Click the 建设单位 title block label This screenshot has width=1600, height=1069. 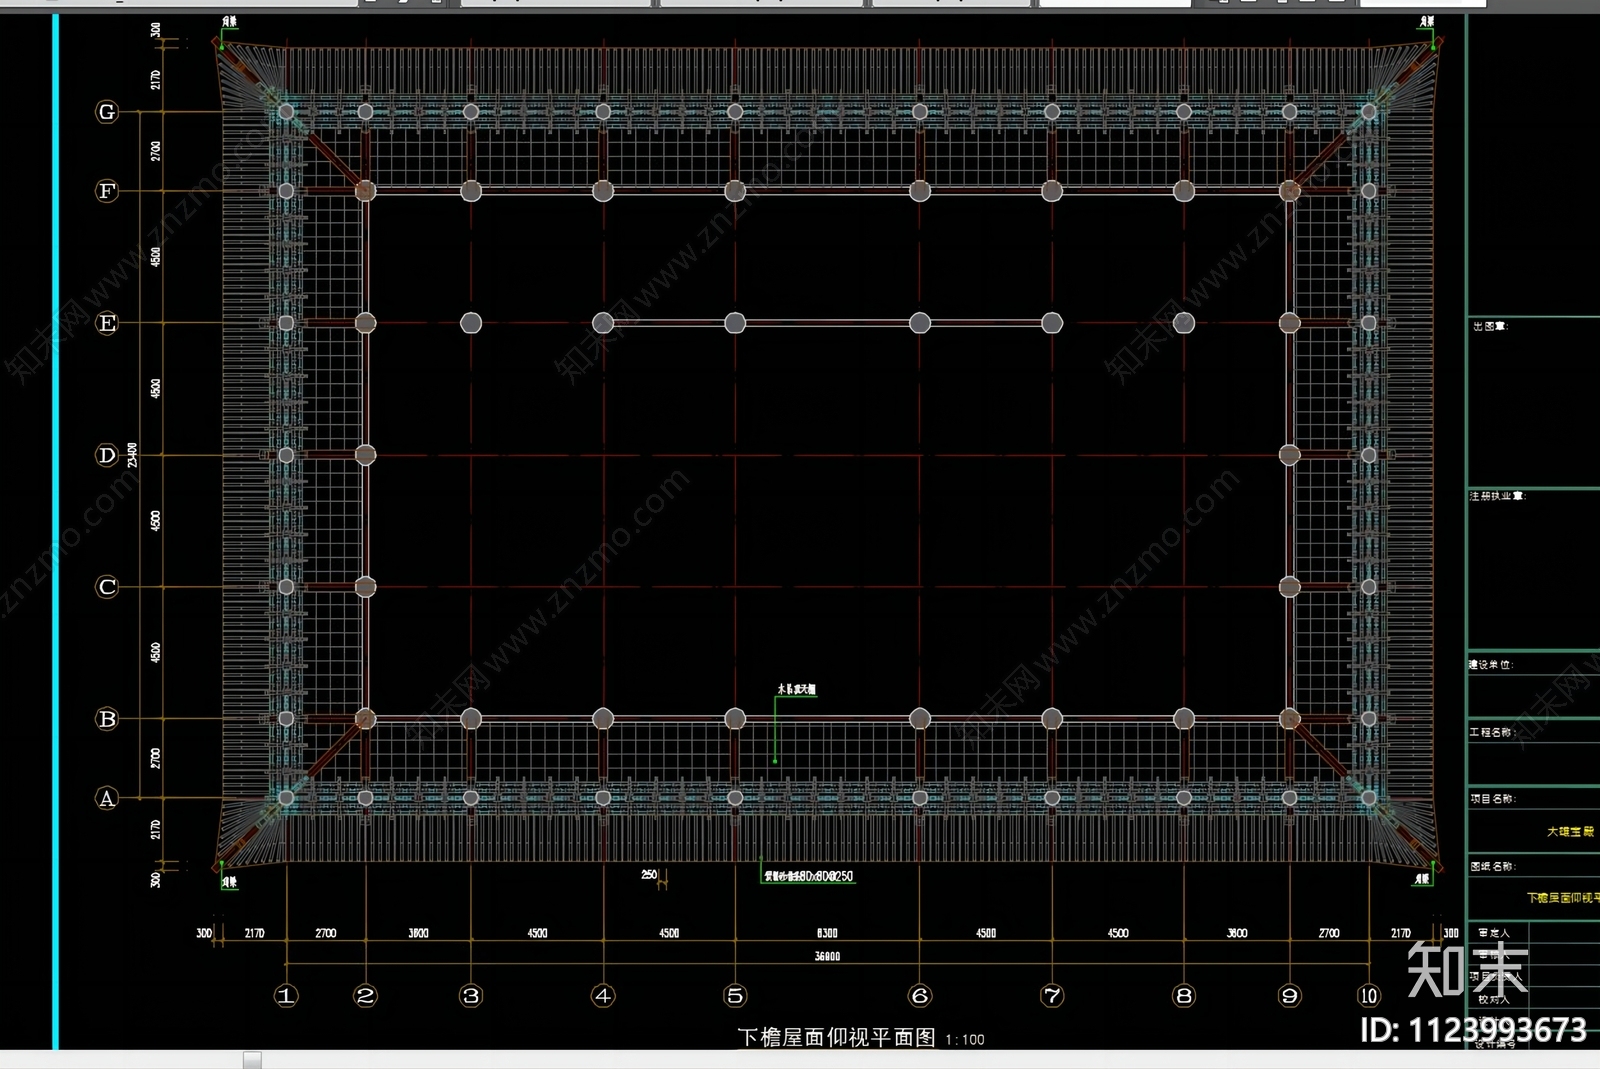pyautogui.click(x=1491, y=665)
